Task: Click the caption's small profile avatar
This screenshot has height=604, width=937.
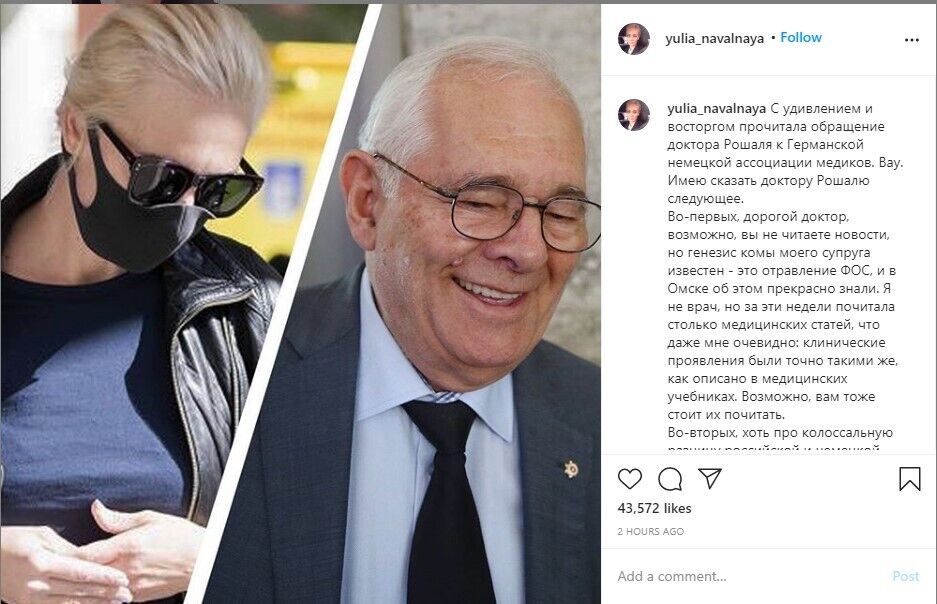Action: click(x=633, y=115)
